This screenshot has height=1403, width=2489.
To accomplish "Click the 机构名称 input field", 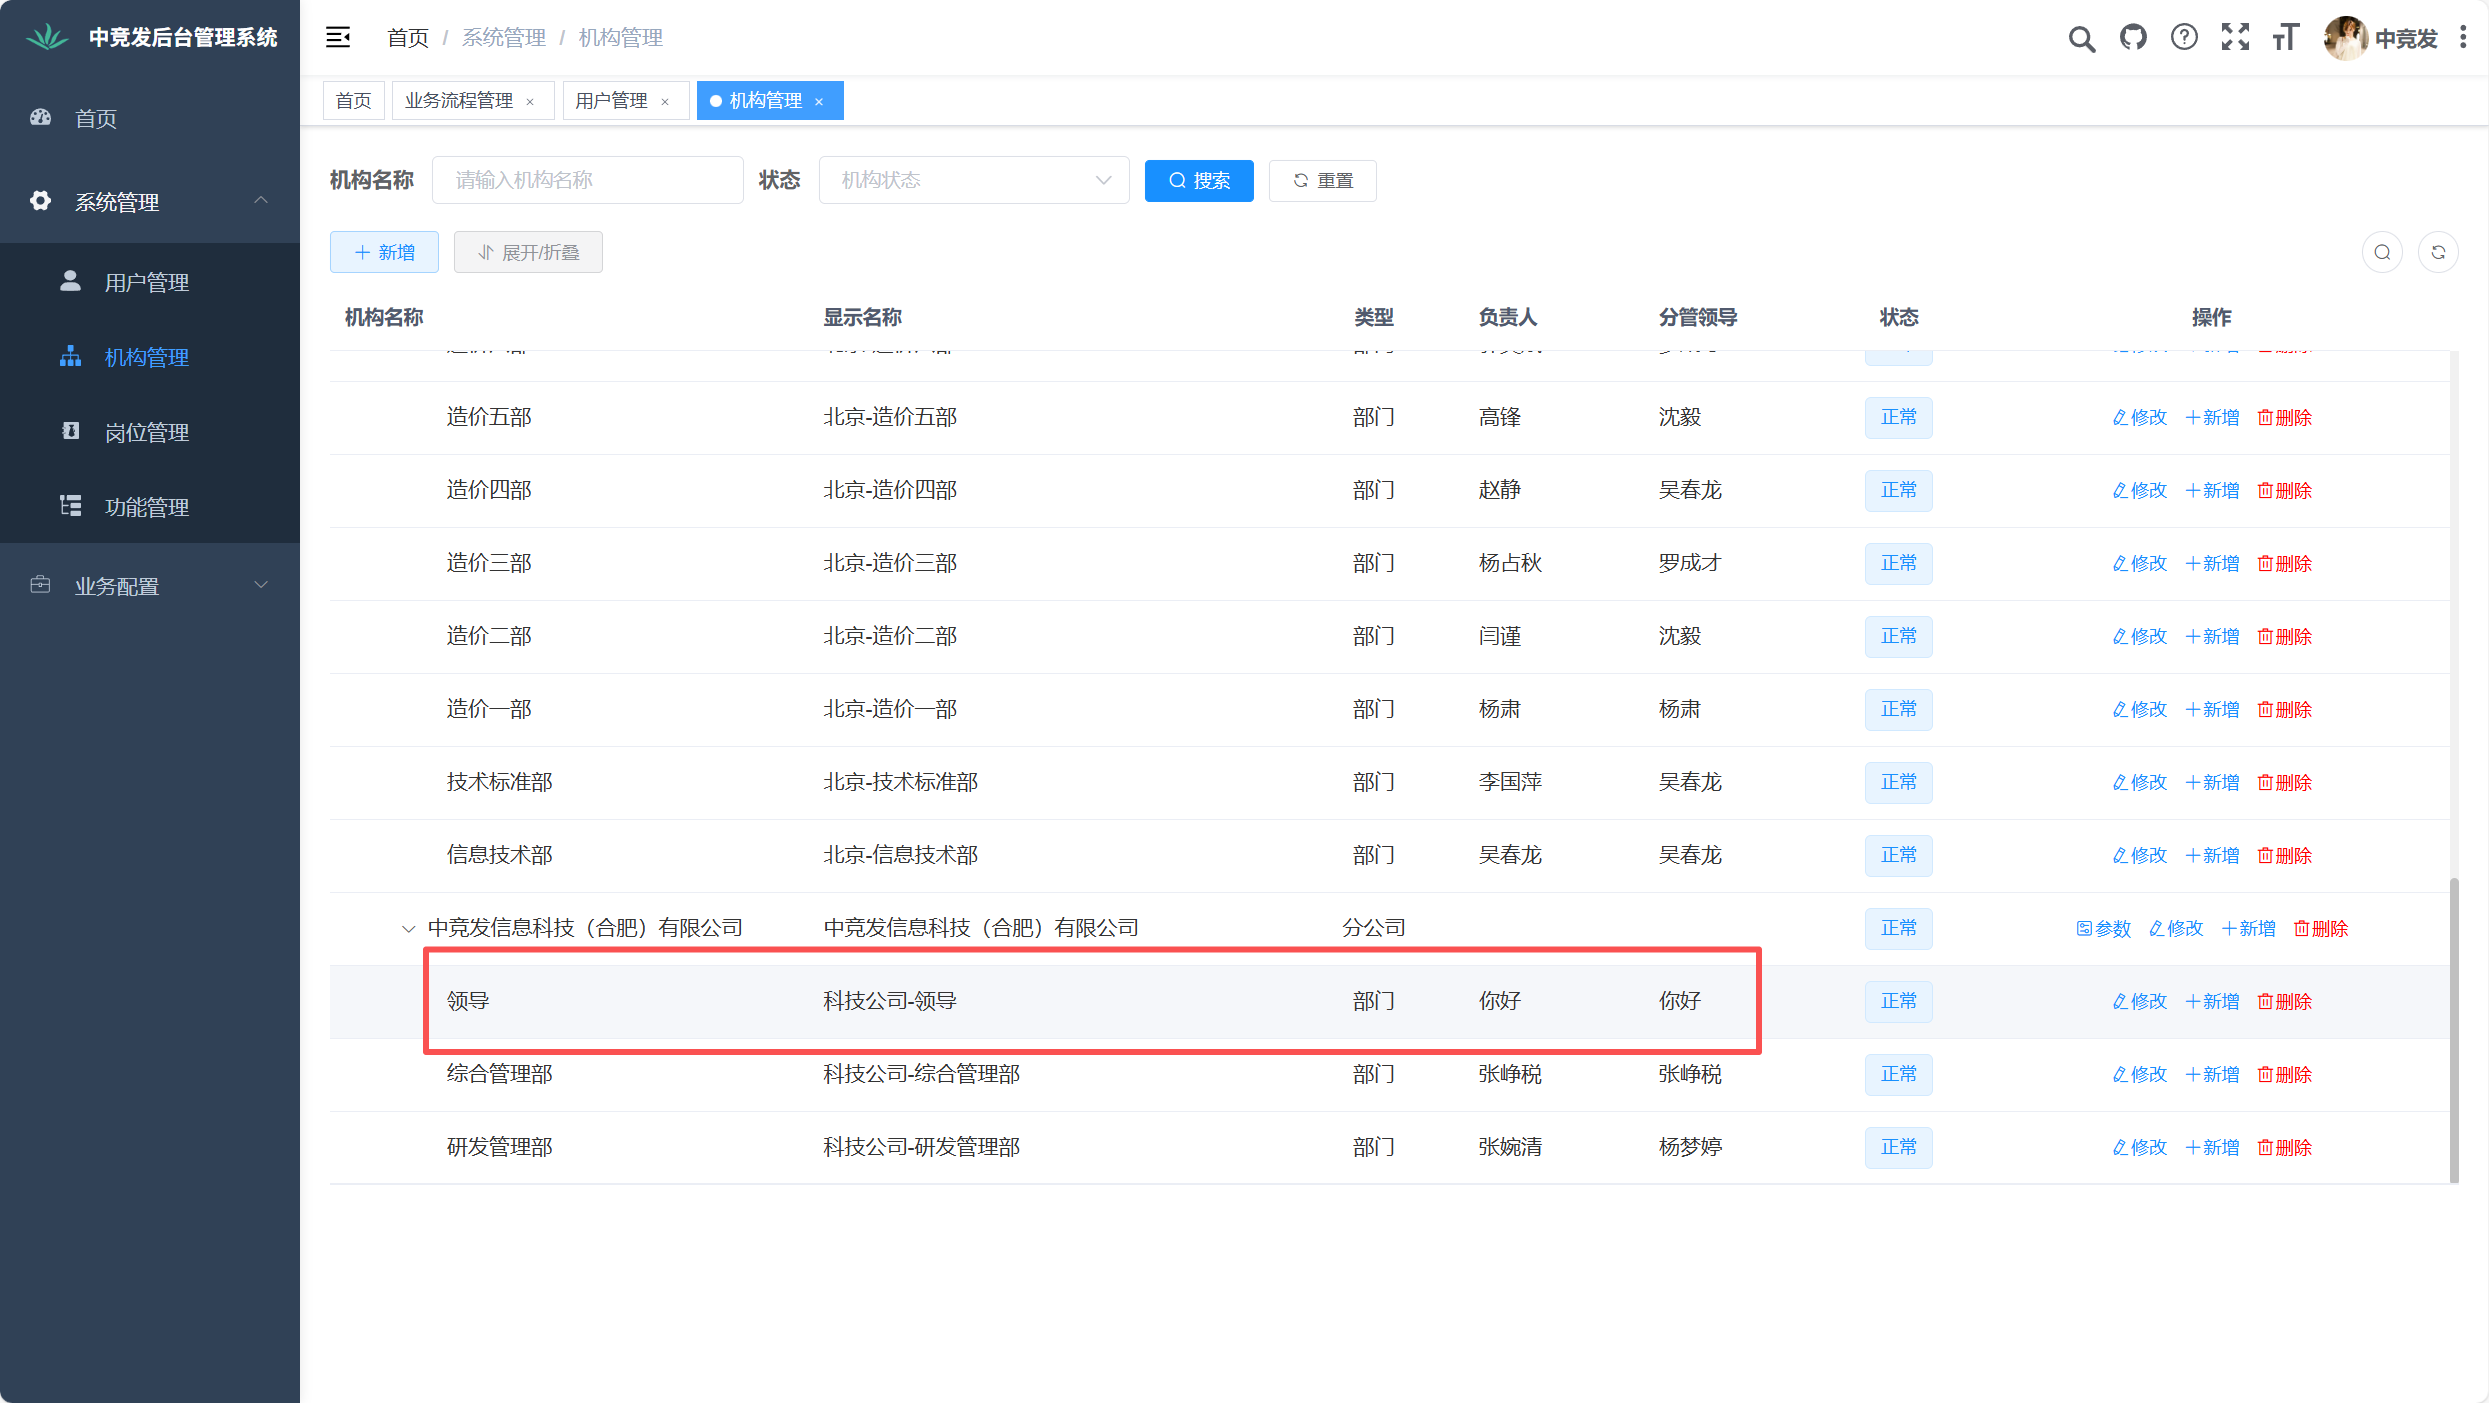I will coord(587,180).
